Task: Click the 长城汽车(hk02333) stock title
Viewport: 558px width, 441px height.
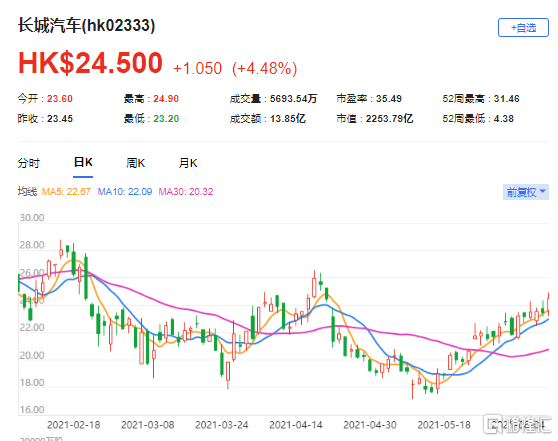Action: [86, 26]
